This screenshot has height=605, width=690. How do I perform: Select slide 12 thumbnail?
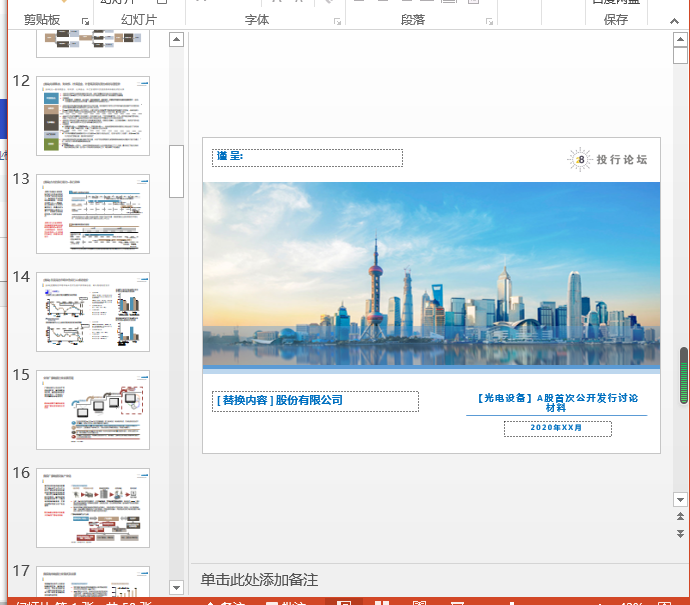click(93, 116)
